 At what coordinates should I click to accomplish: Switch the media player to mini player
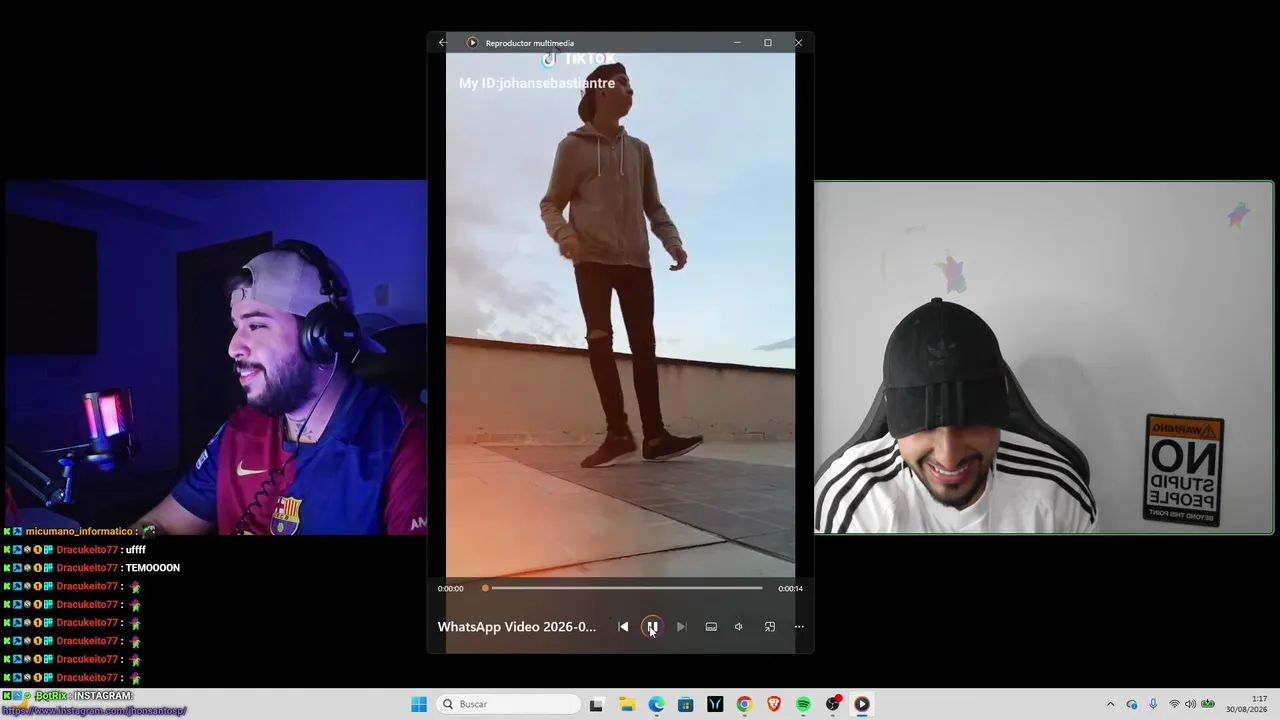click(x=770, y=627)
